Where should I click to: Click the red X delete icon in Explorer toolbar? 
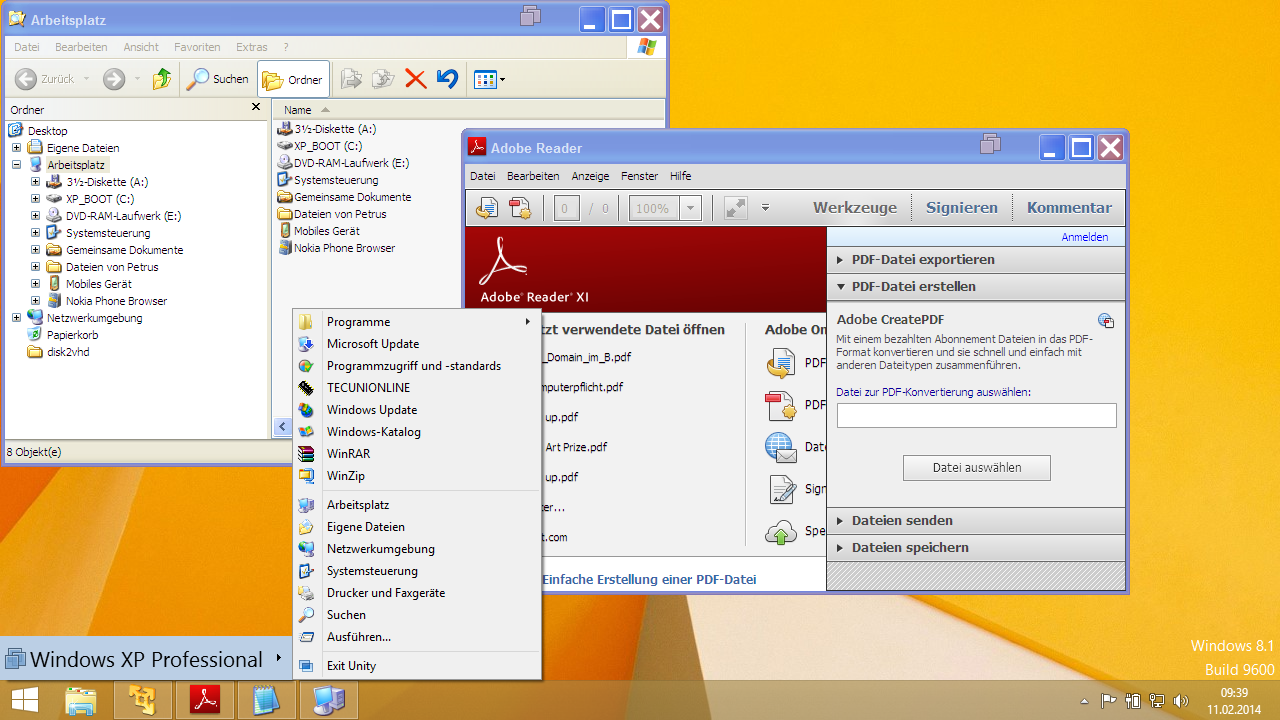(x=415, y=79)
